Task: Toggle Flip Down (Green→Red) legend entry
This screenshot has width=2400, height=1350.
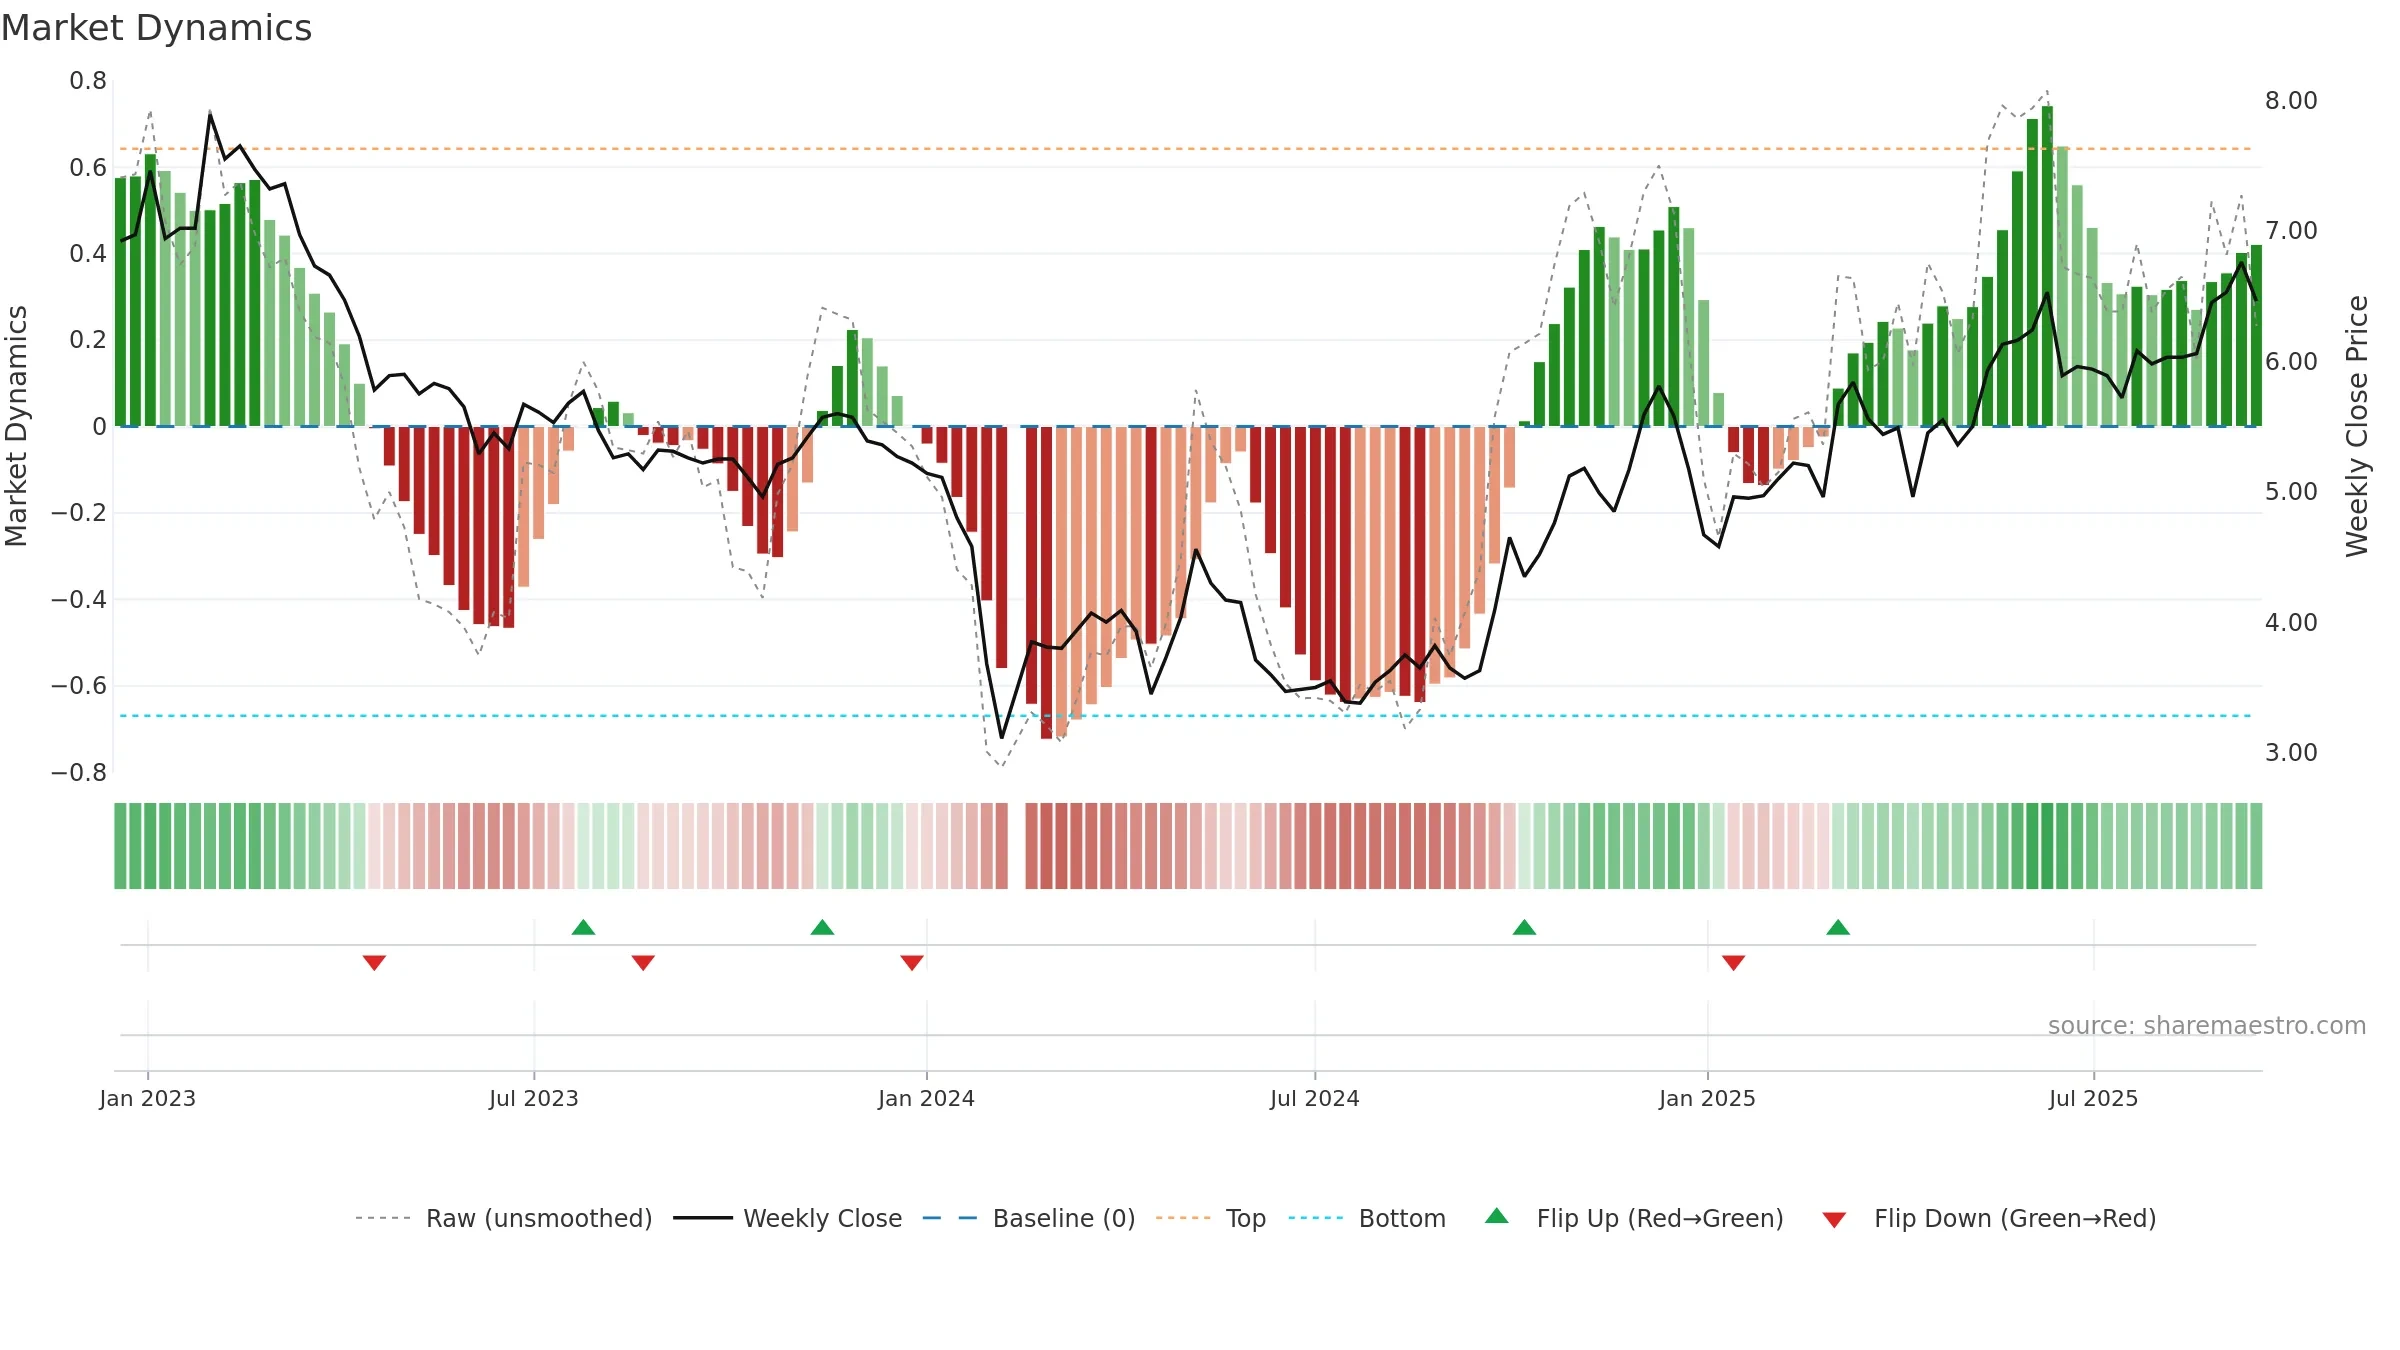Action: click(x=1989, y=1218)
